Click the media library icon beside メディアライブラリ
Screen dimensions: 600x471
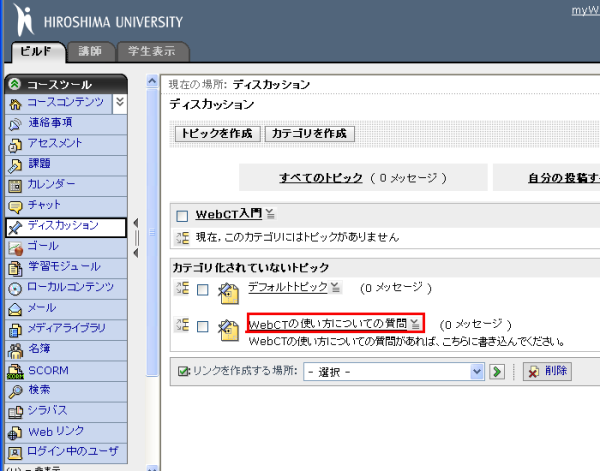pyautogui.click(x=15, y=330)
